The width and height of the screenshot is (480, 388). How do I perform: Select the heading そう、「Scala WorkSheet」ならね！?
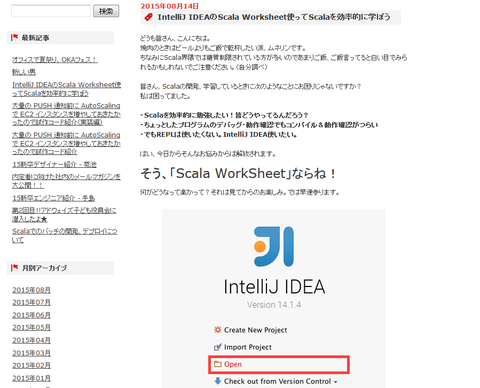pyautogui.click(x=238, y=173)
